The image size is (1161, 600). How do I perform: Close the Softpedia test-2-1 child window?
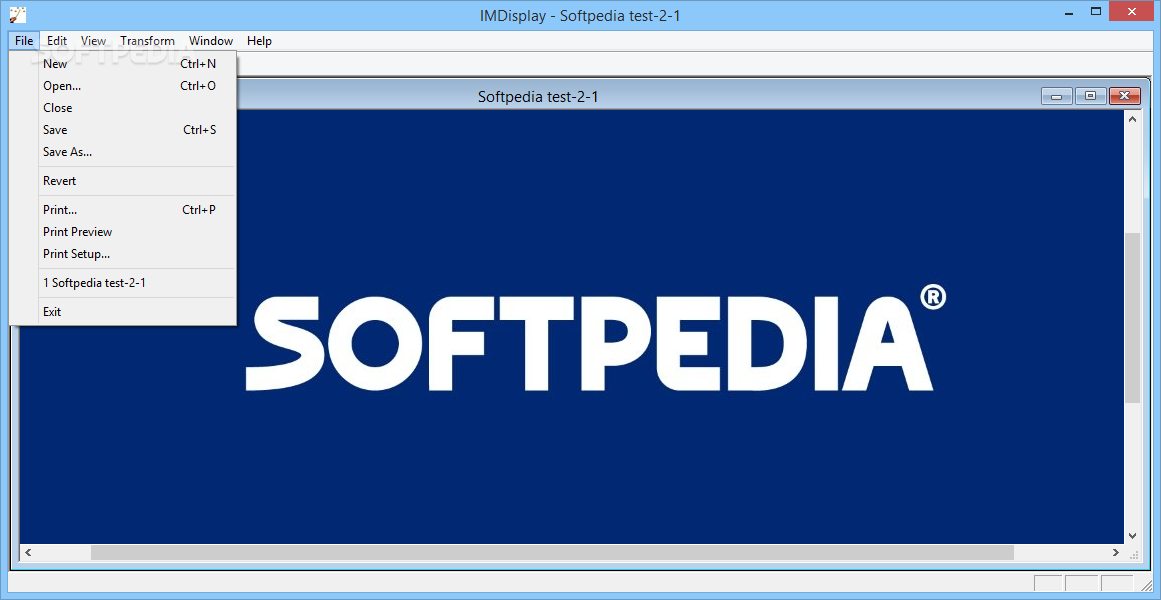pos(1125,96)
